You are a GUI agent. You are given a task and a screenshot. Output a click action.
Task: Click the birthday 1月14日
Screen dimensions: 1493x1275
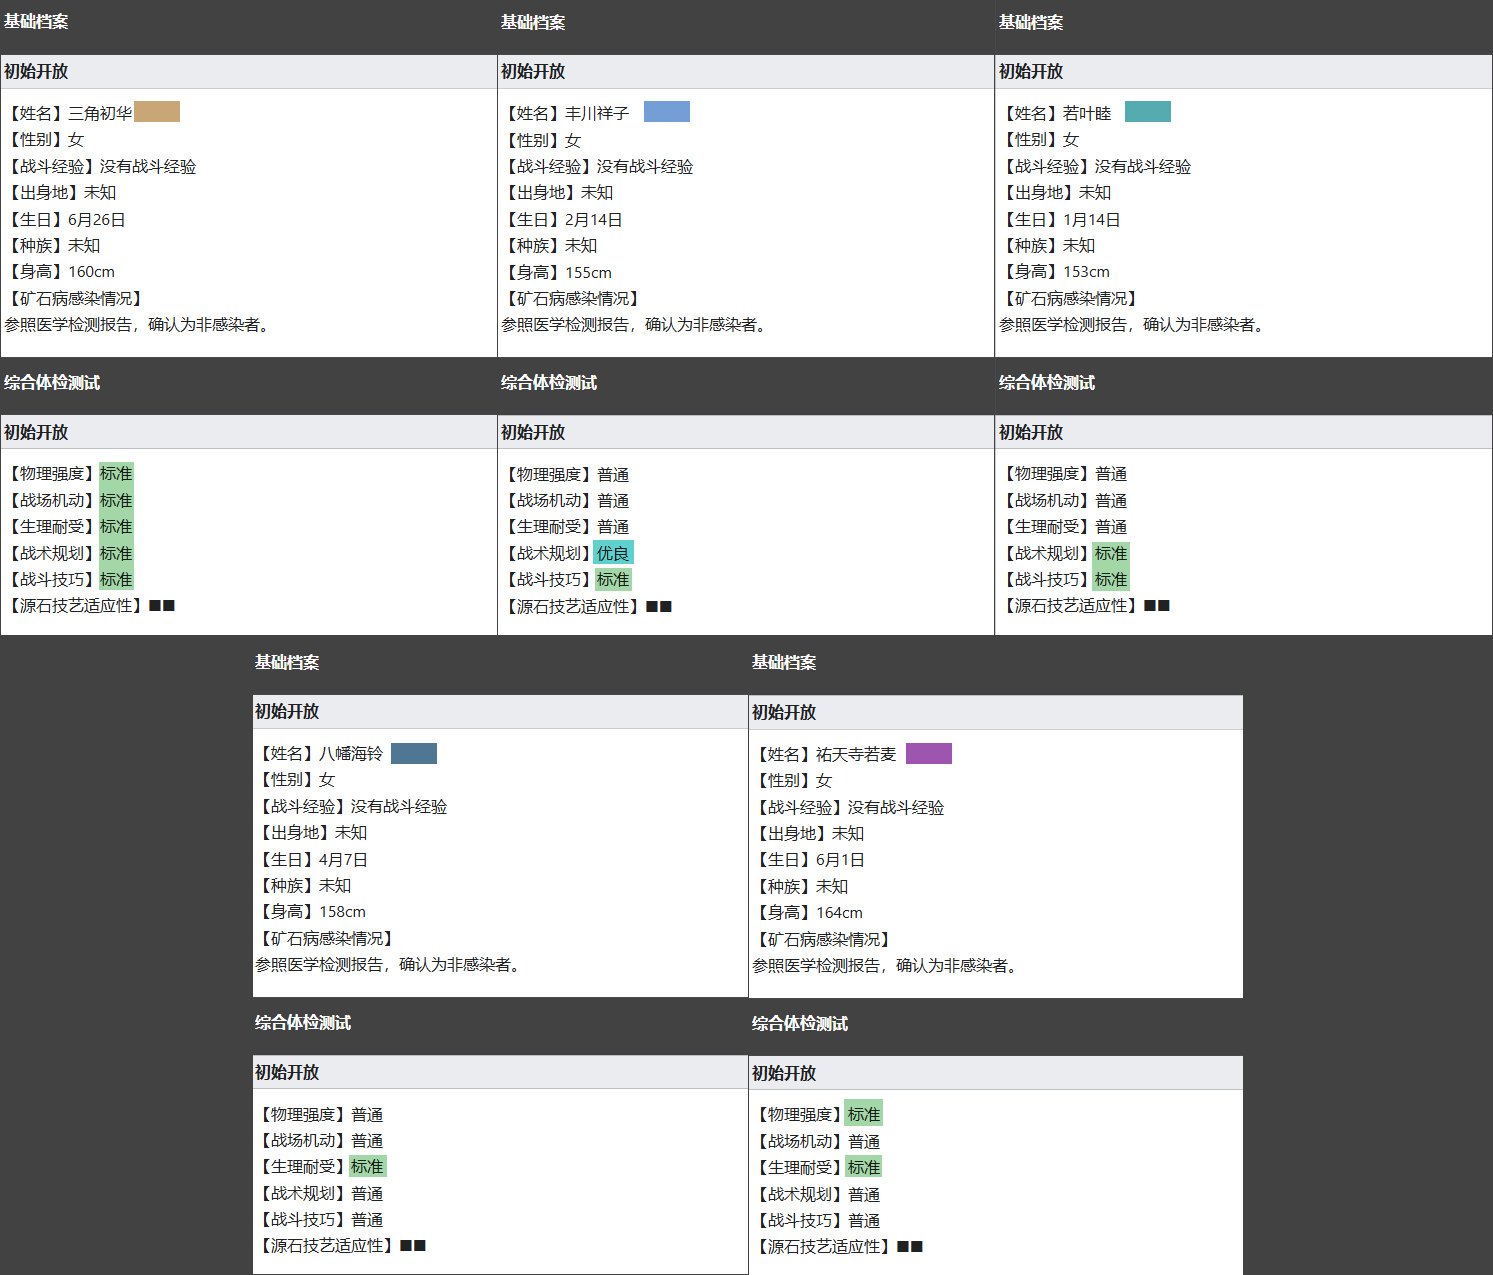point(1092,219)
